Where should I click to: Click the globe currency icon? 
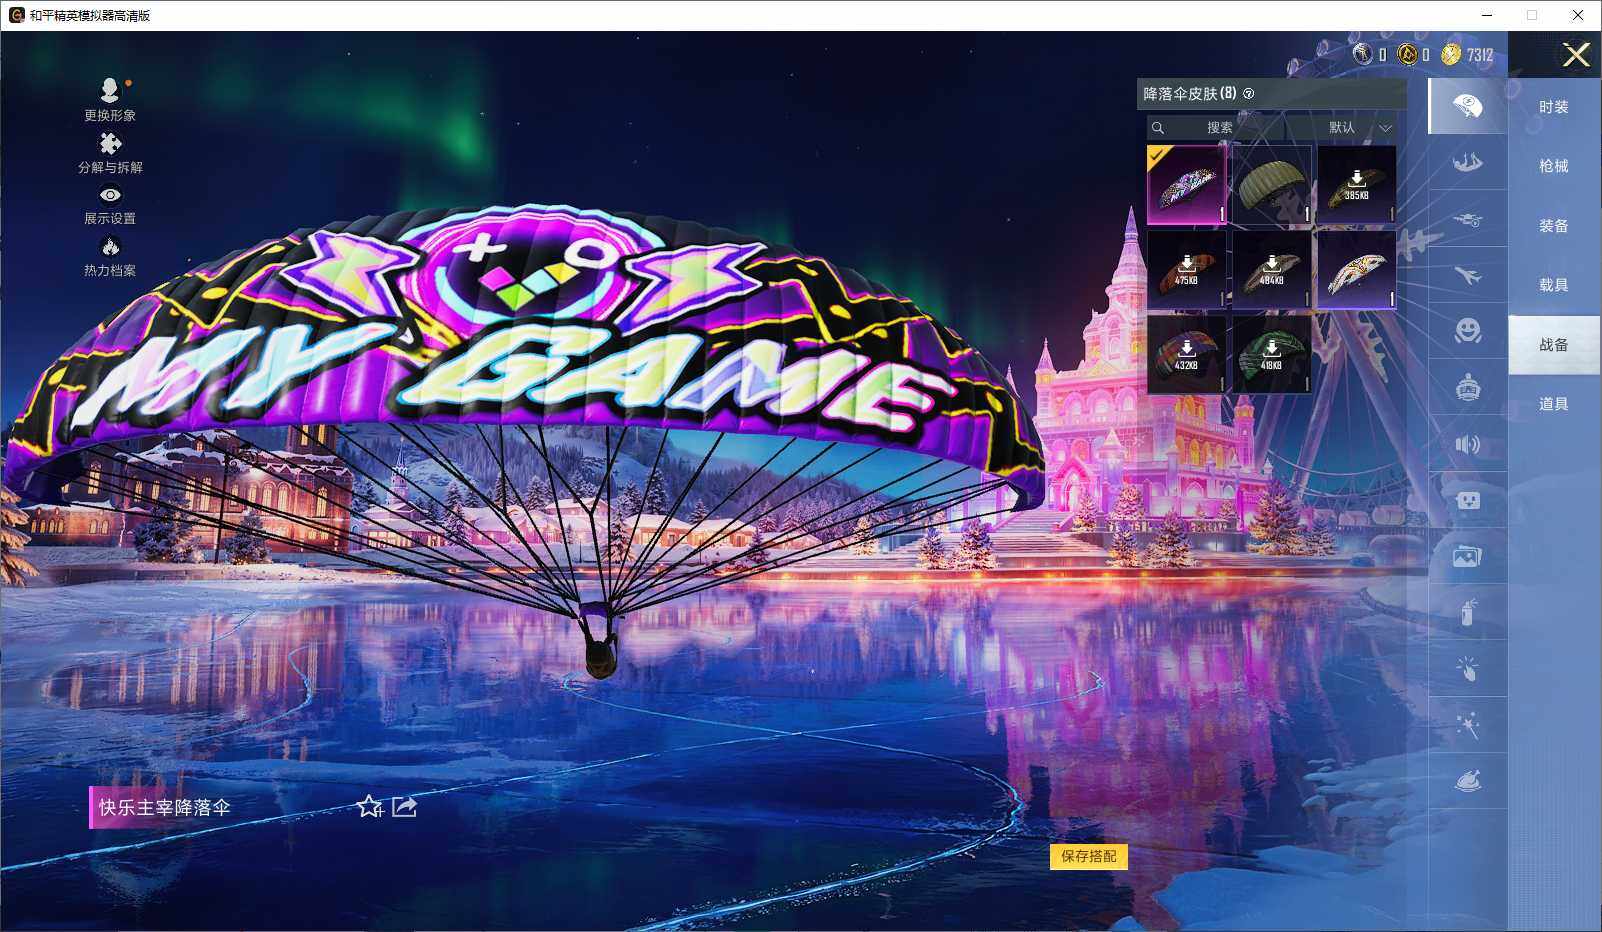(x=1362, y=54)
